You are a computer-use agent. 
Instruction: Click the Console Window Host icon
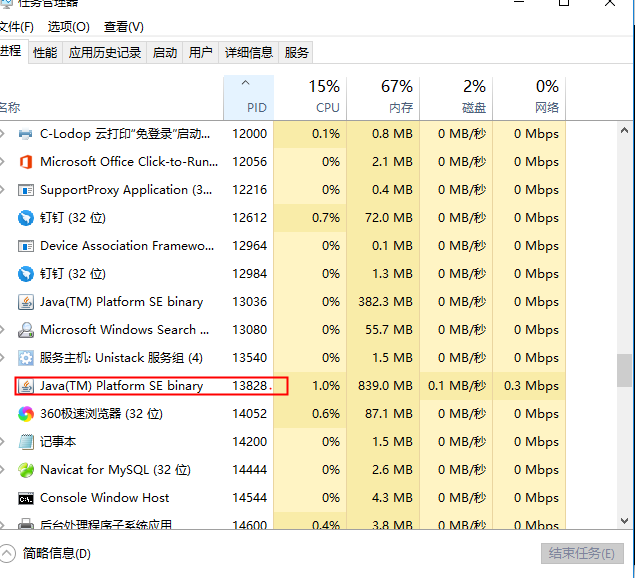(26, 498)
